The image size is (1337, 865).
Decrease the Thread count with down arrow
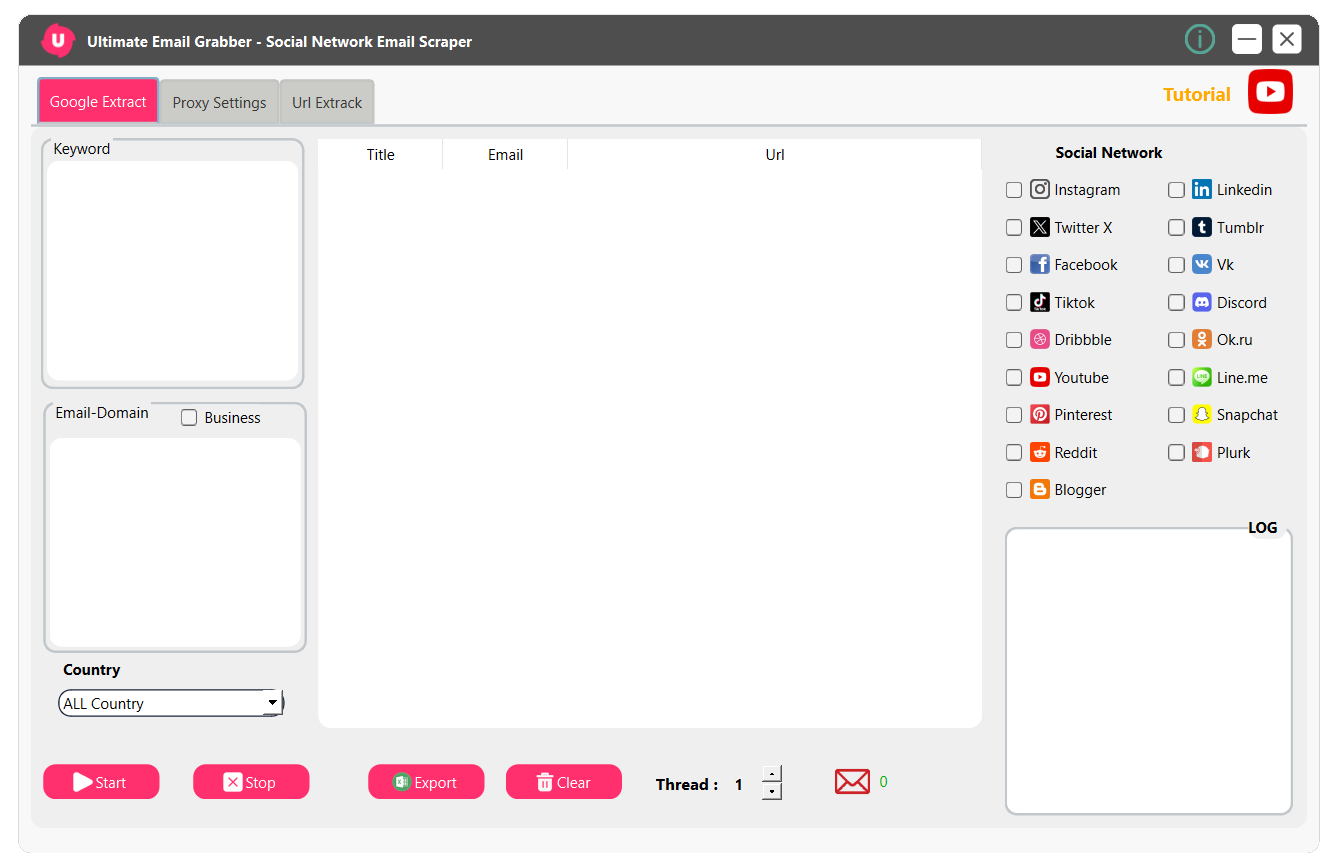click(772, 791)
